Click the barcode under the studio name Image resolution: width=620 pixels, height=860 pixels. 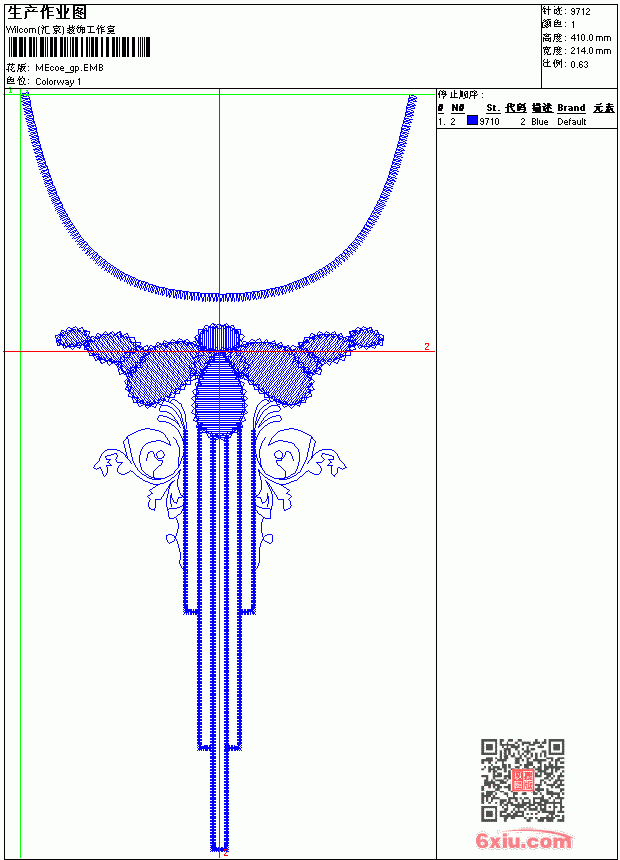tap(78, 47)
